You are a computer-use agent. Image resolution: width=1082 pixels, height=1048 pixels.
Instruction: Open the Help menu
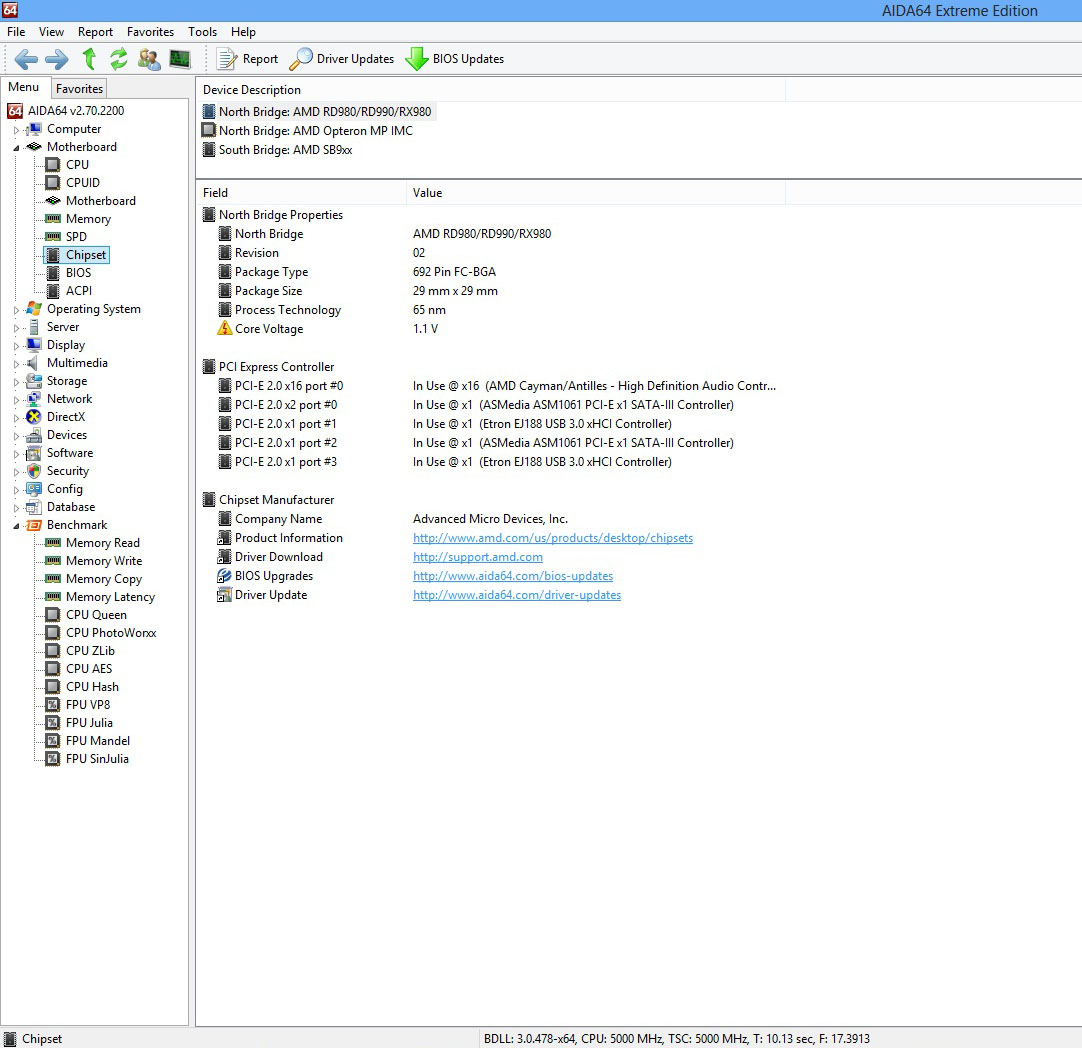pos(243,32)
